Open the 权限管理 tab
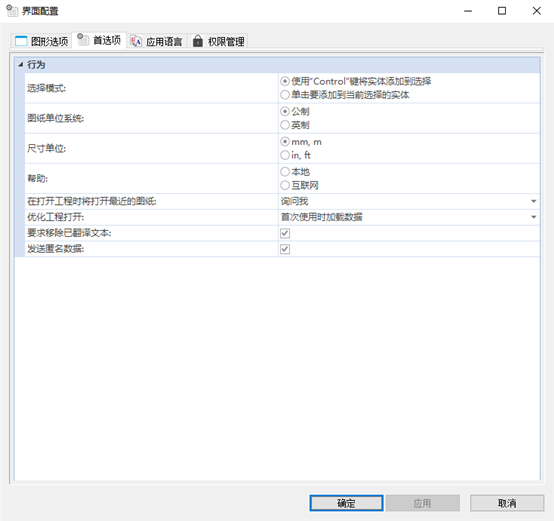This screenshot has width=554, height=521. [218, 41]
